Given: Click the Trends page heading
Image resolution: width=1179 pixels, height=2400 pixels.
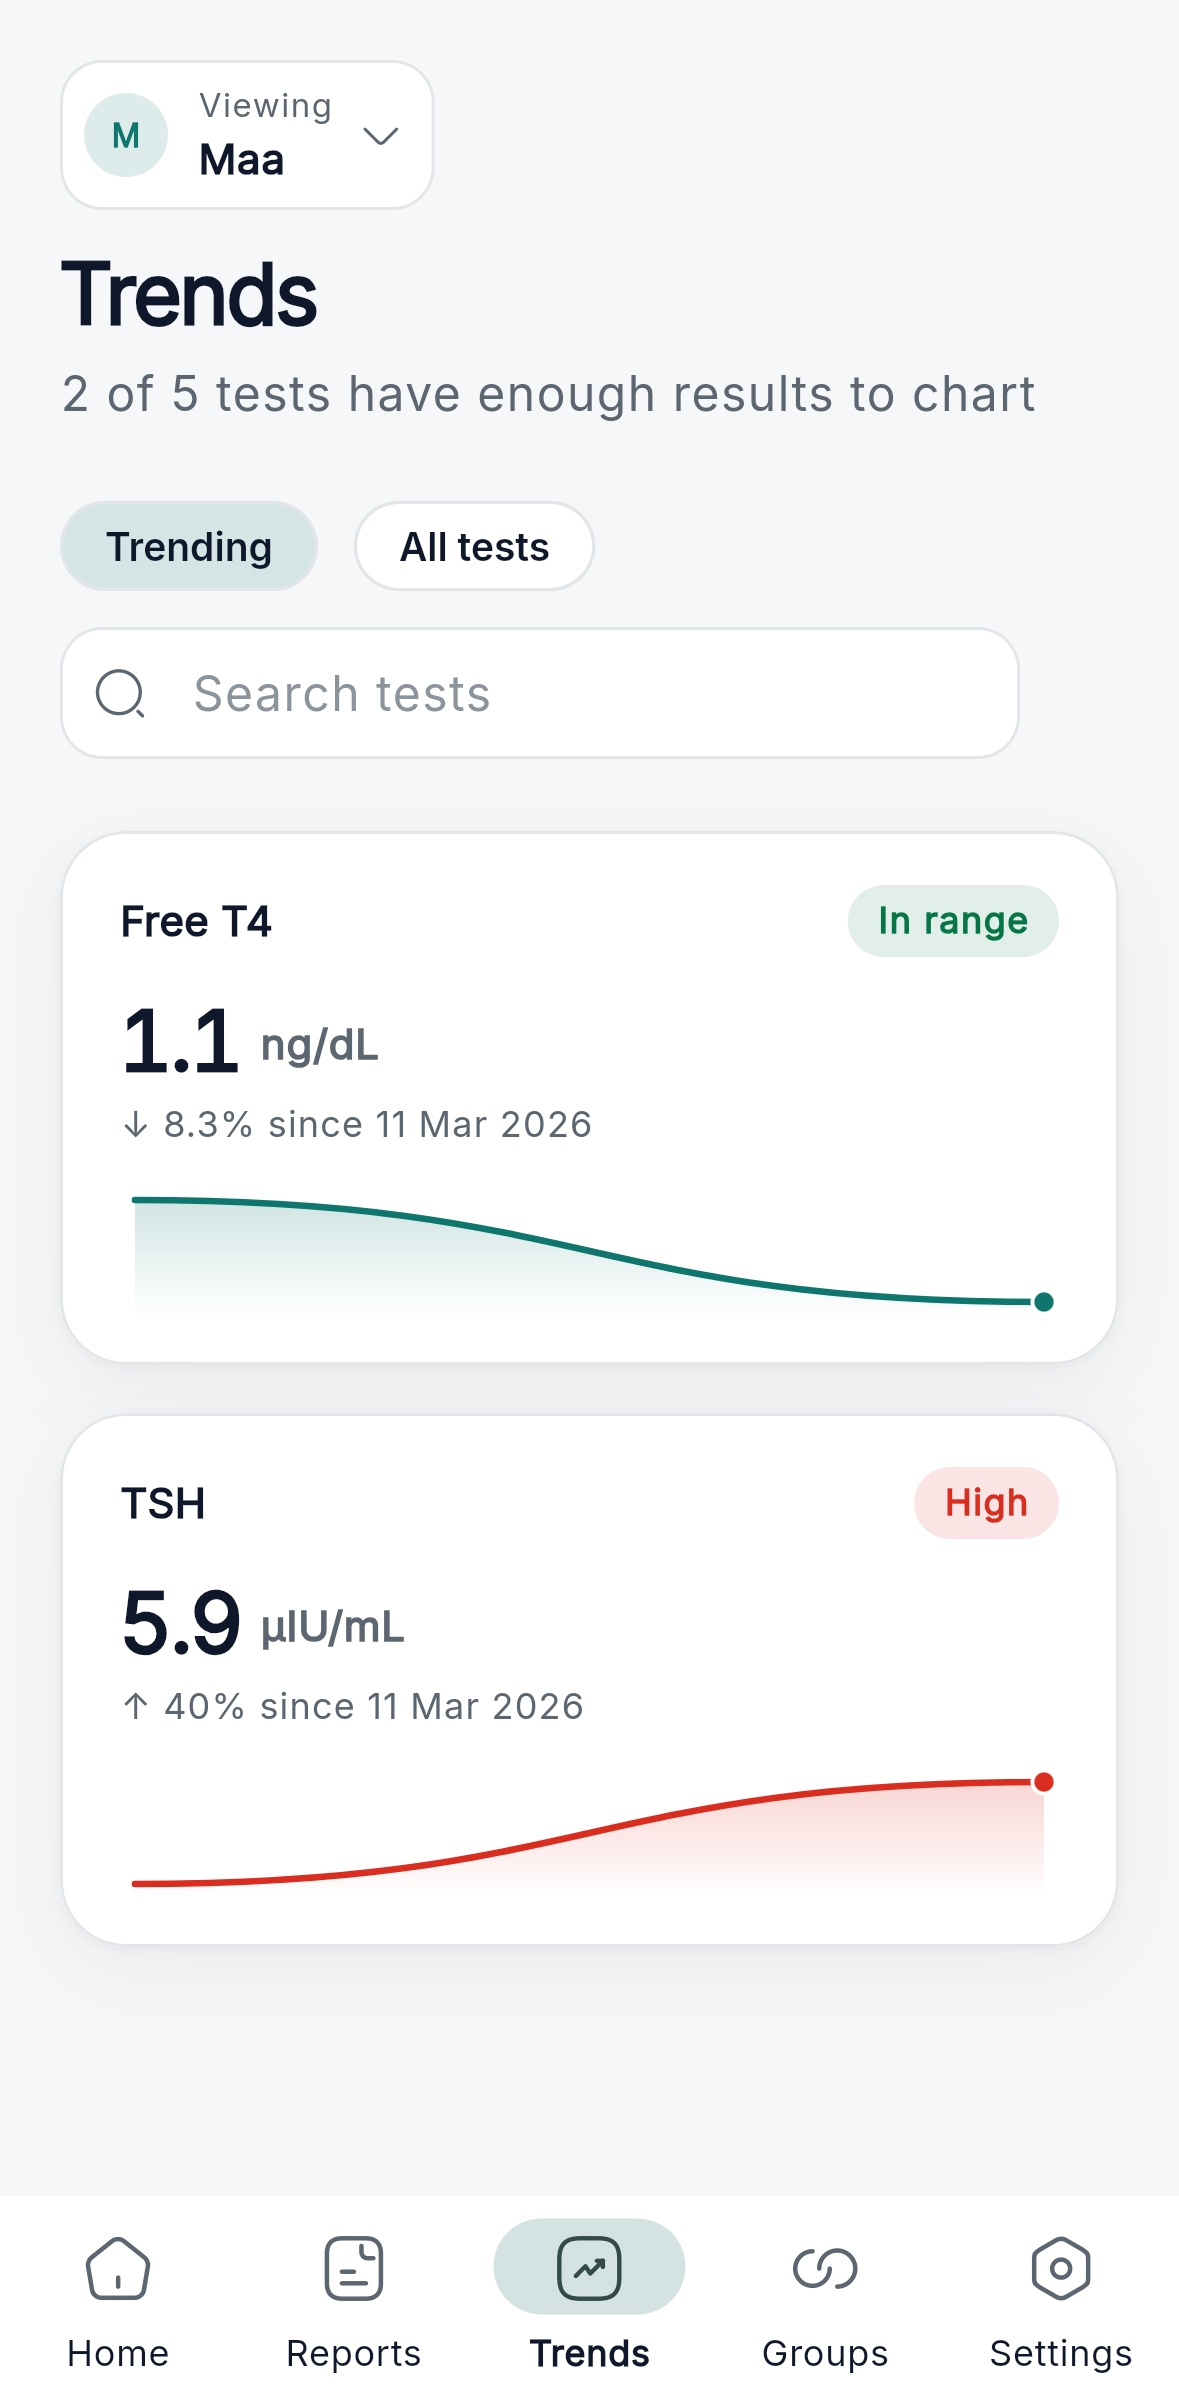Looking at the screenshot, I should click(189, 294).
